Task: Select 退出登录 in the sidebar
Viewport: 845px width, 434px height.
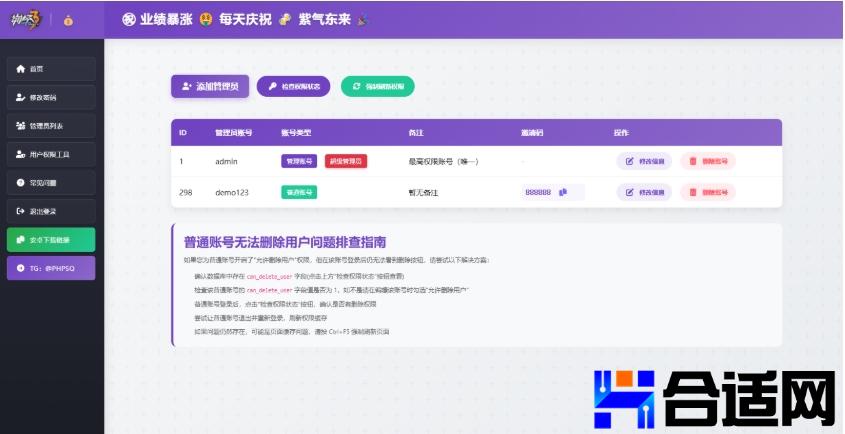Action: coord(50,212)
